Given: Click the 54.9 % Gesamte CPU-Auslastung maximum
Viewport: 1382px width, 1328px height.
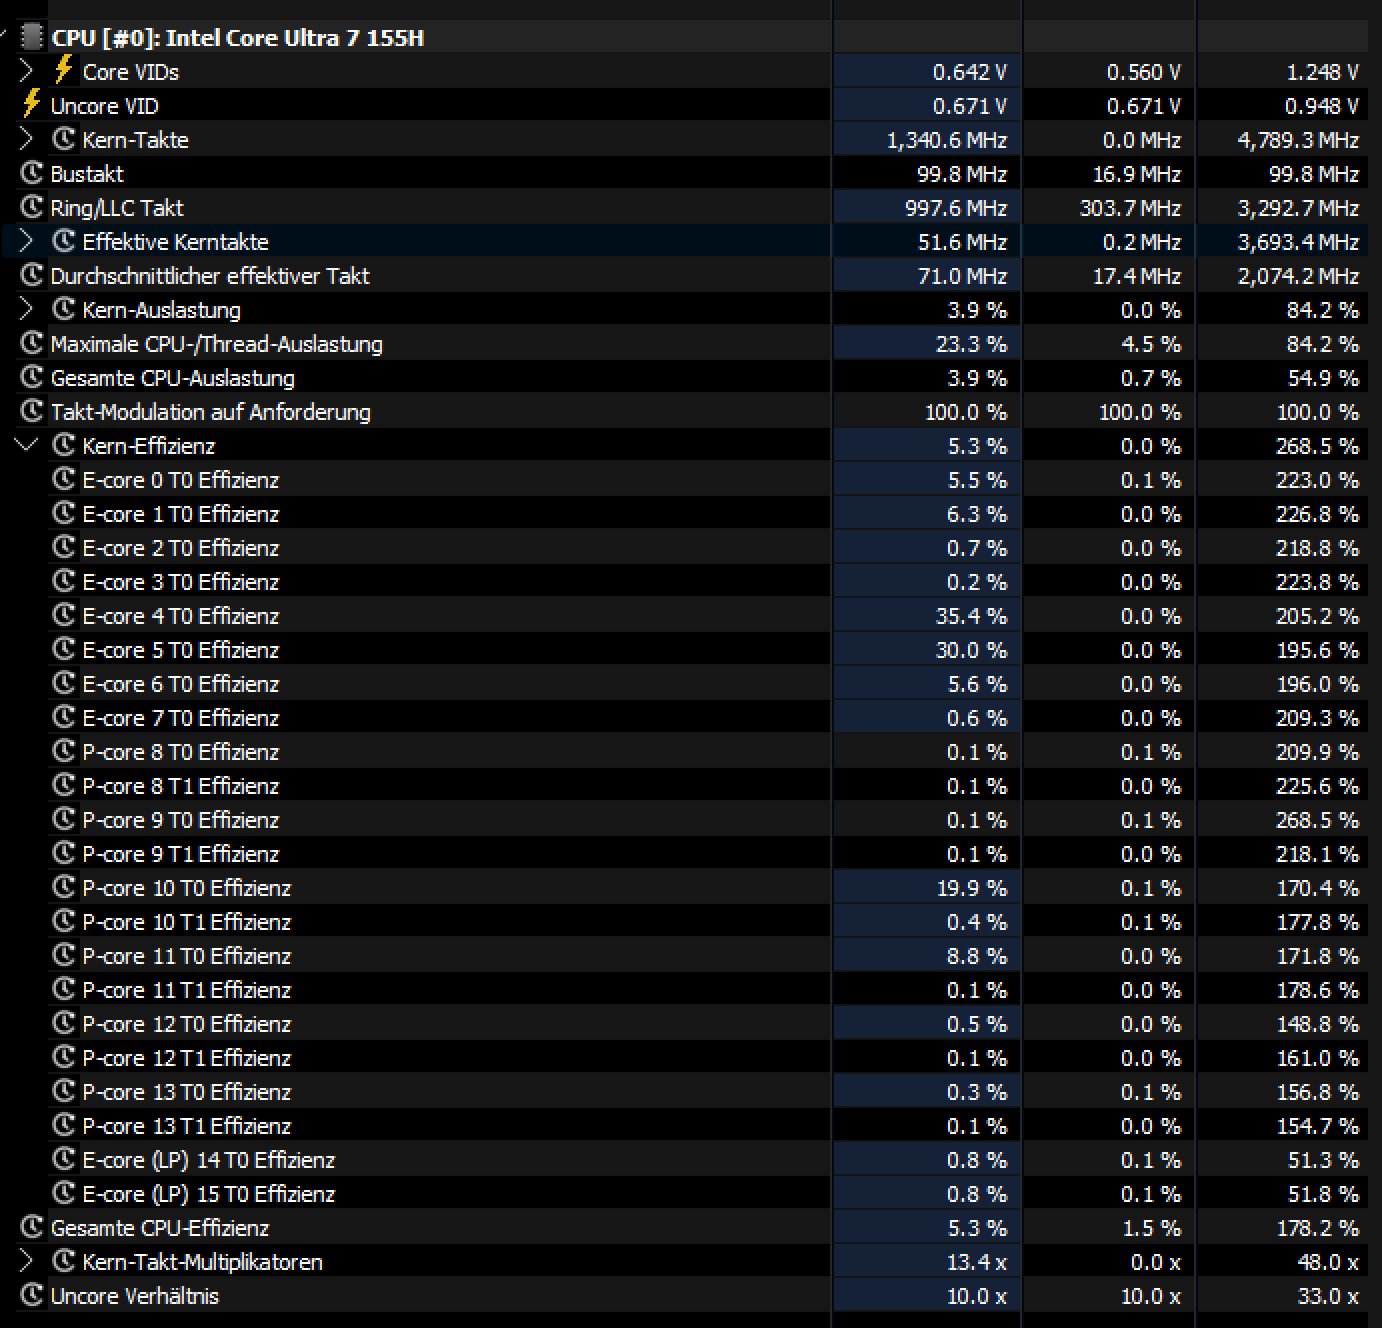Looking at the screenshot, I should 1323,378.
